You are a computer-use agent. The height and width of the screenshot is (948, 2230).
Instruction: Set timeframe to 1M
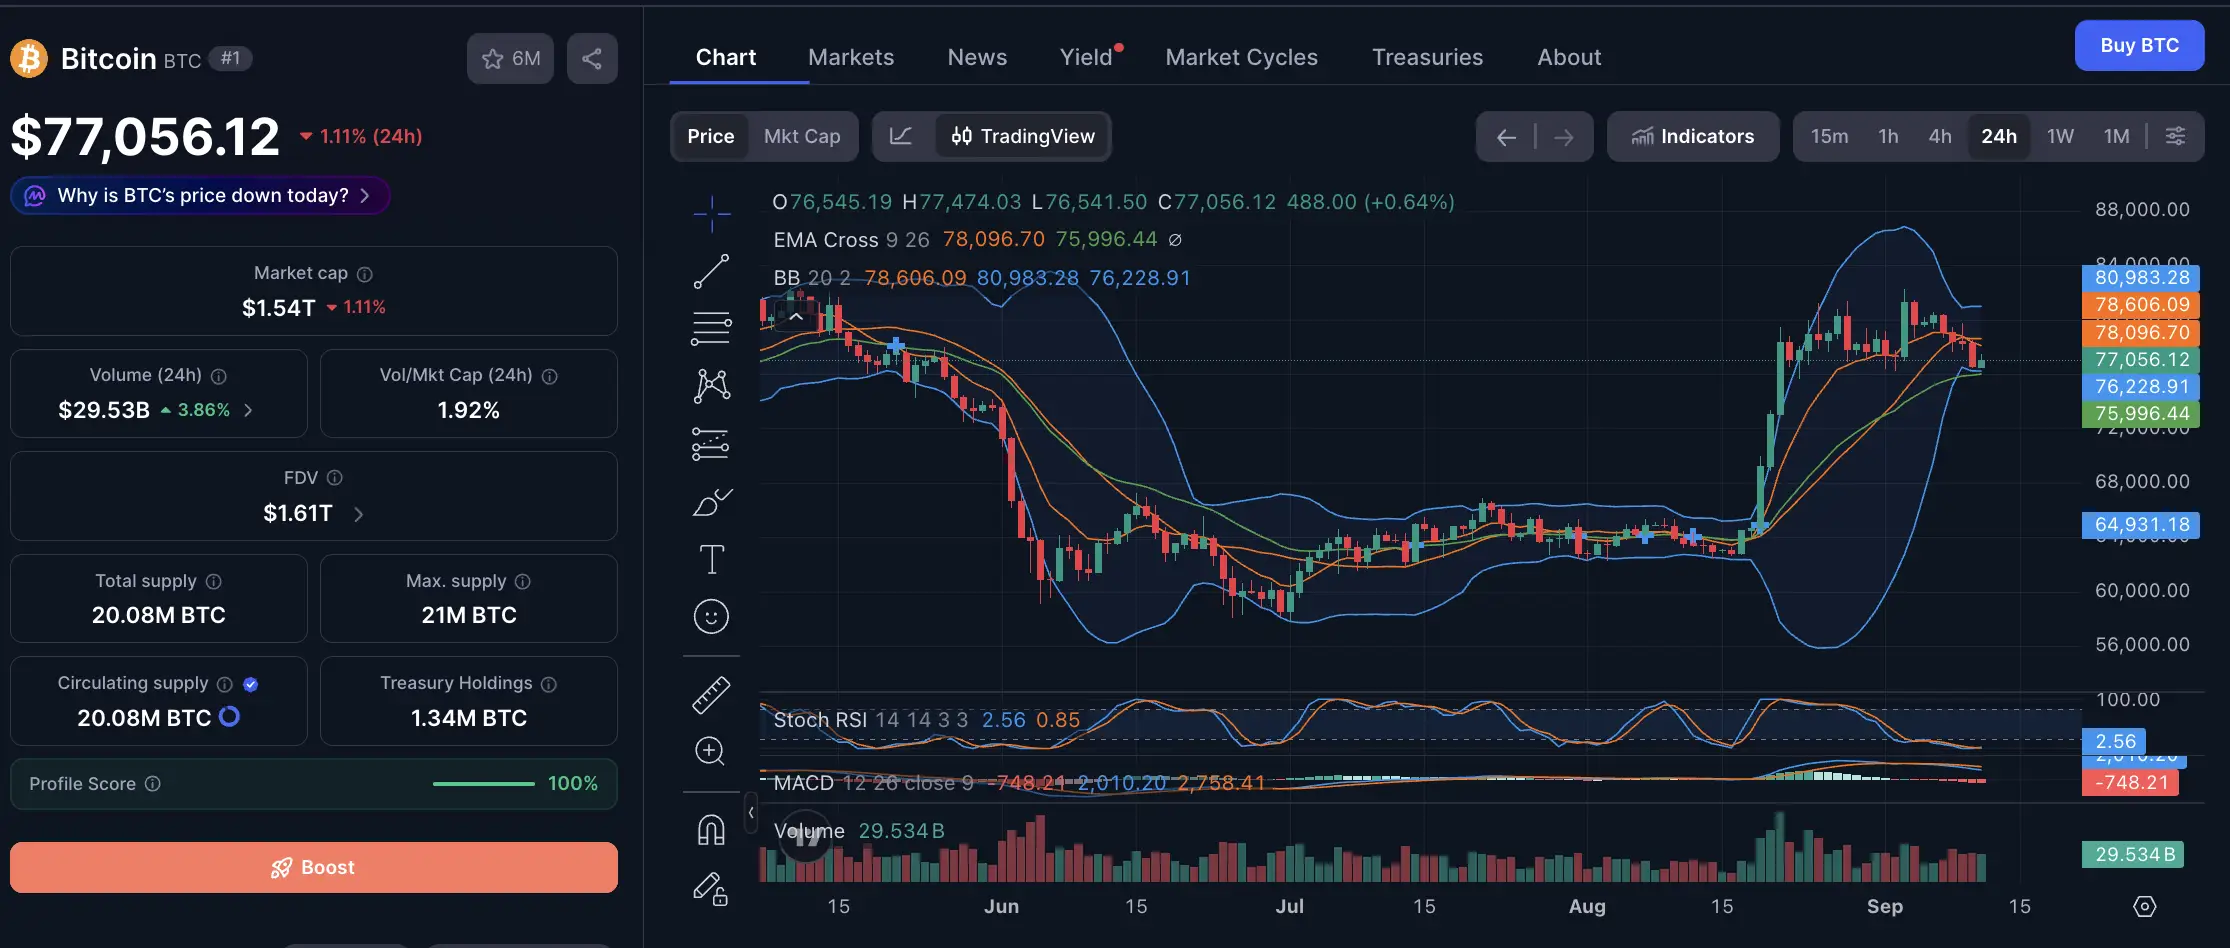coord(2116,136)
